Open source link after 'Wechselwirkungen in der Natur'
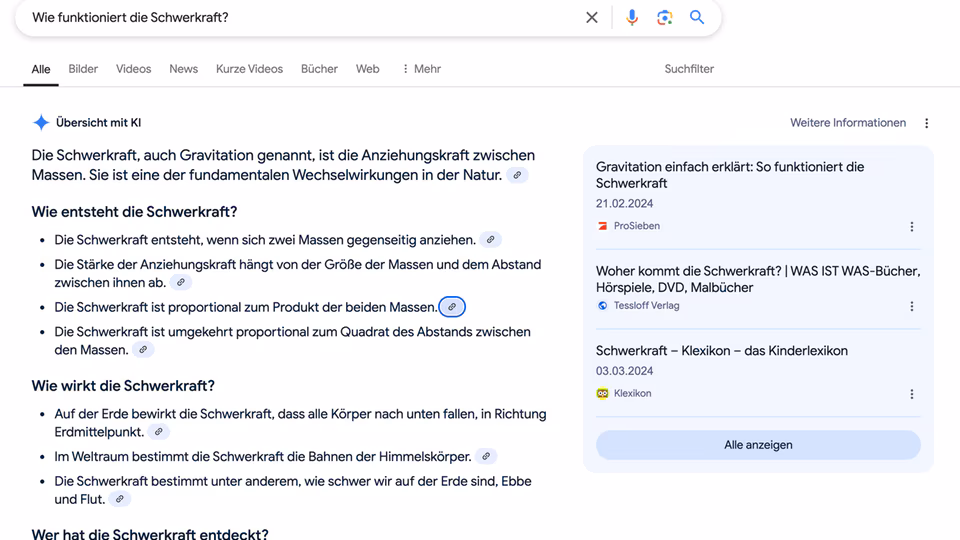The height and width of the screenshot is (540, 960). pos(517,175)
